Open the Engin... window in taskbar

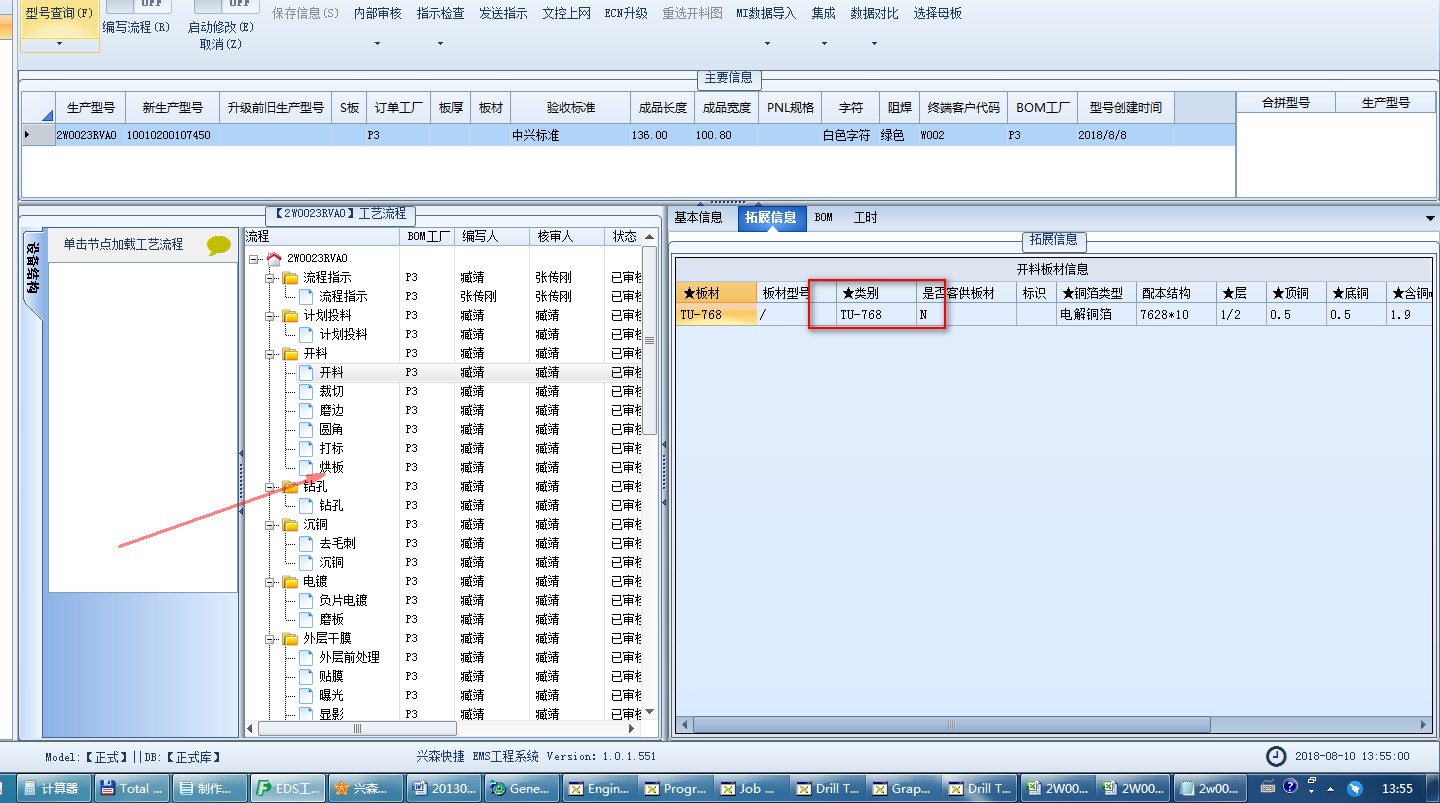[600, 788]
